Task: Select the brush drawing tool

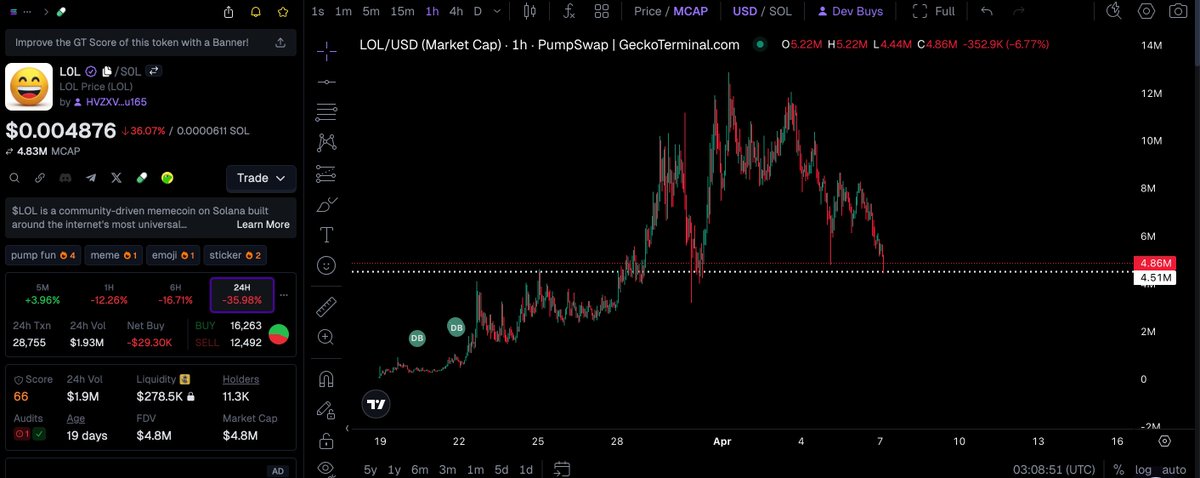Action: (326, 204)
